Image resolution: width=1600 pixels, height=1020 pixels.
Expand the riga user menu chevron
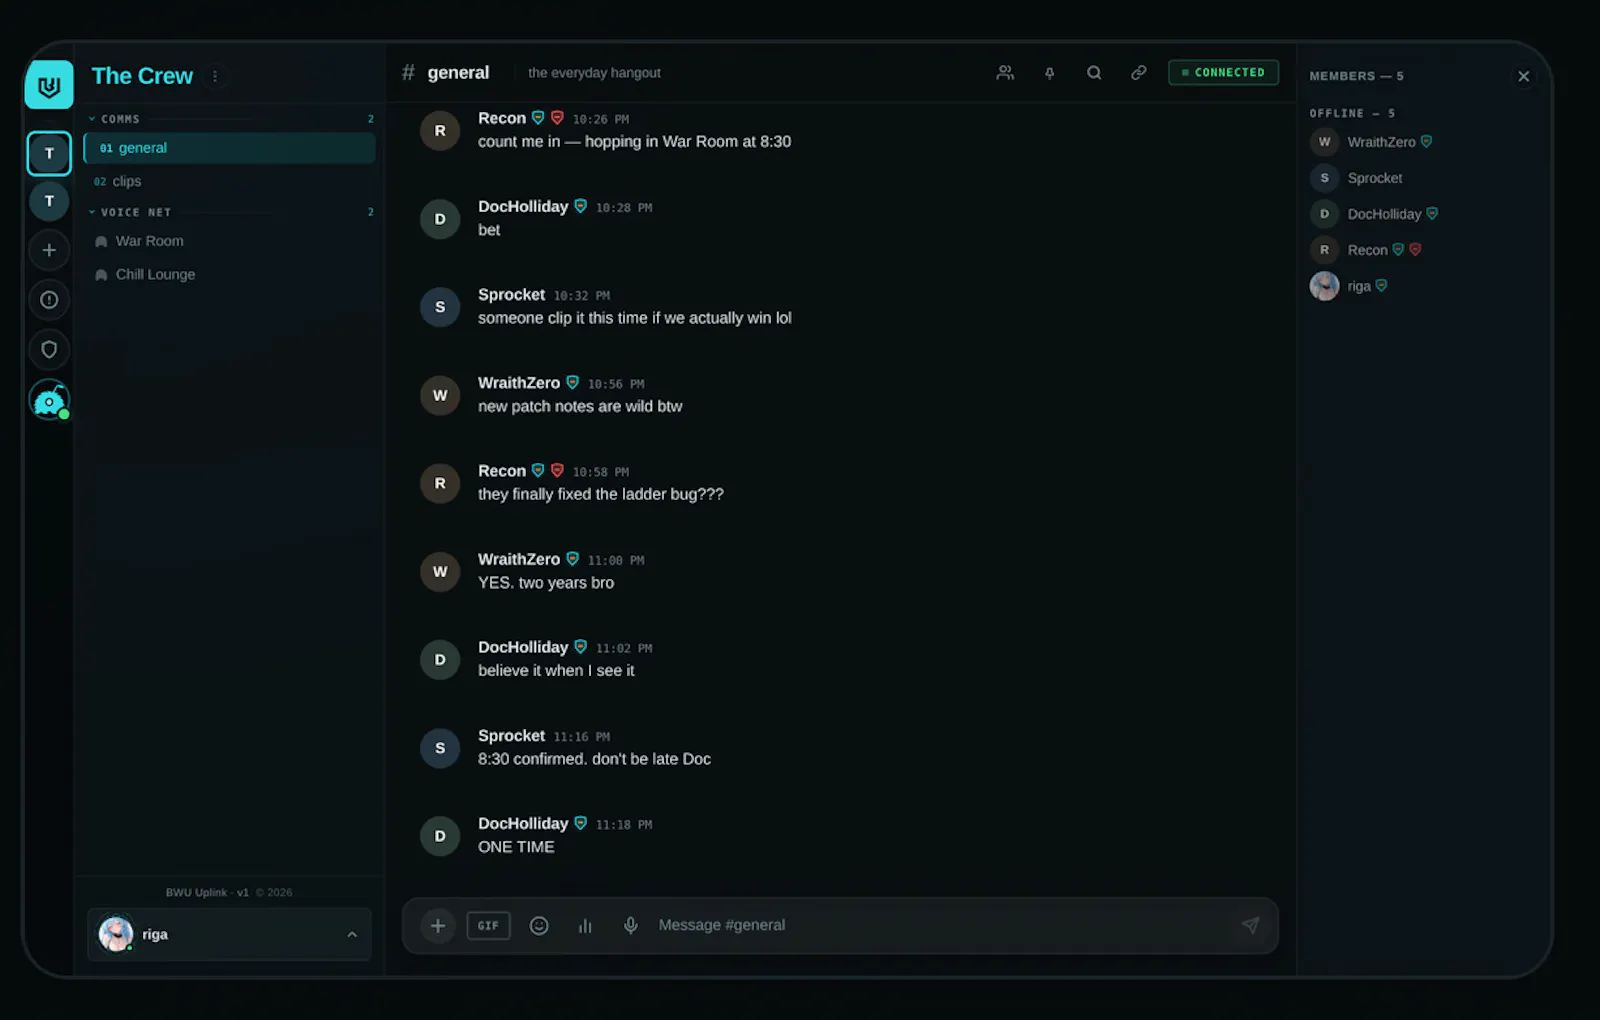[x=352, y=935]
